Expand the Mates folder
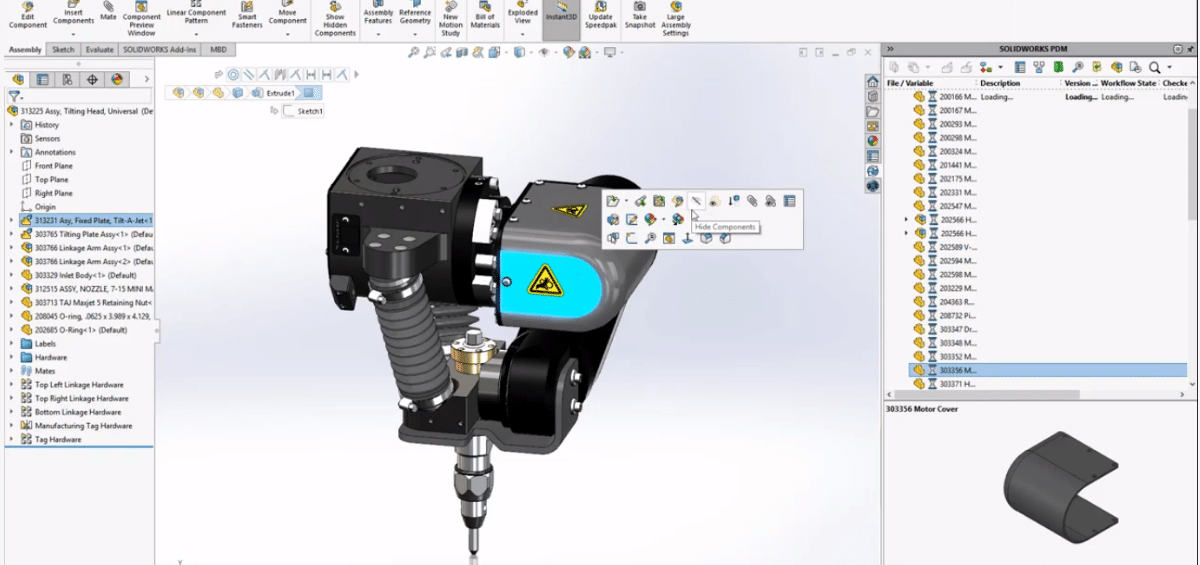 tap(12, 371)
